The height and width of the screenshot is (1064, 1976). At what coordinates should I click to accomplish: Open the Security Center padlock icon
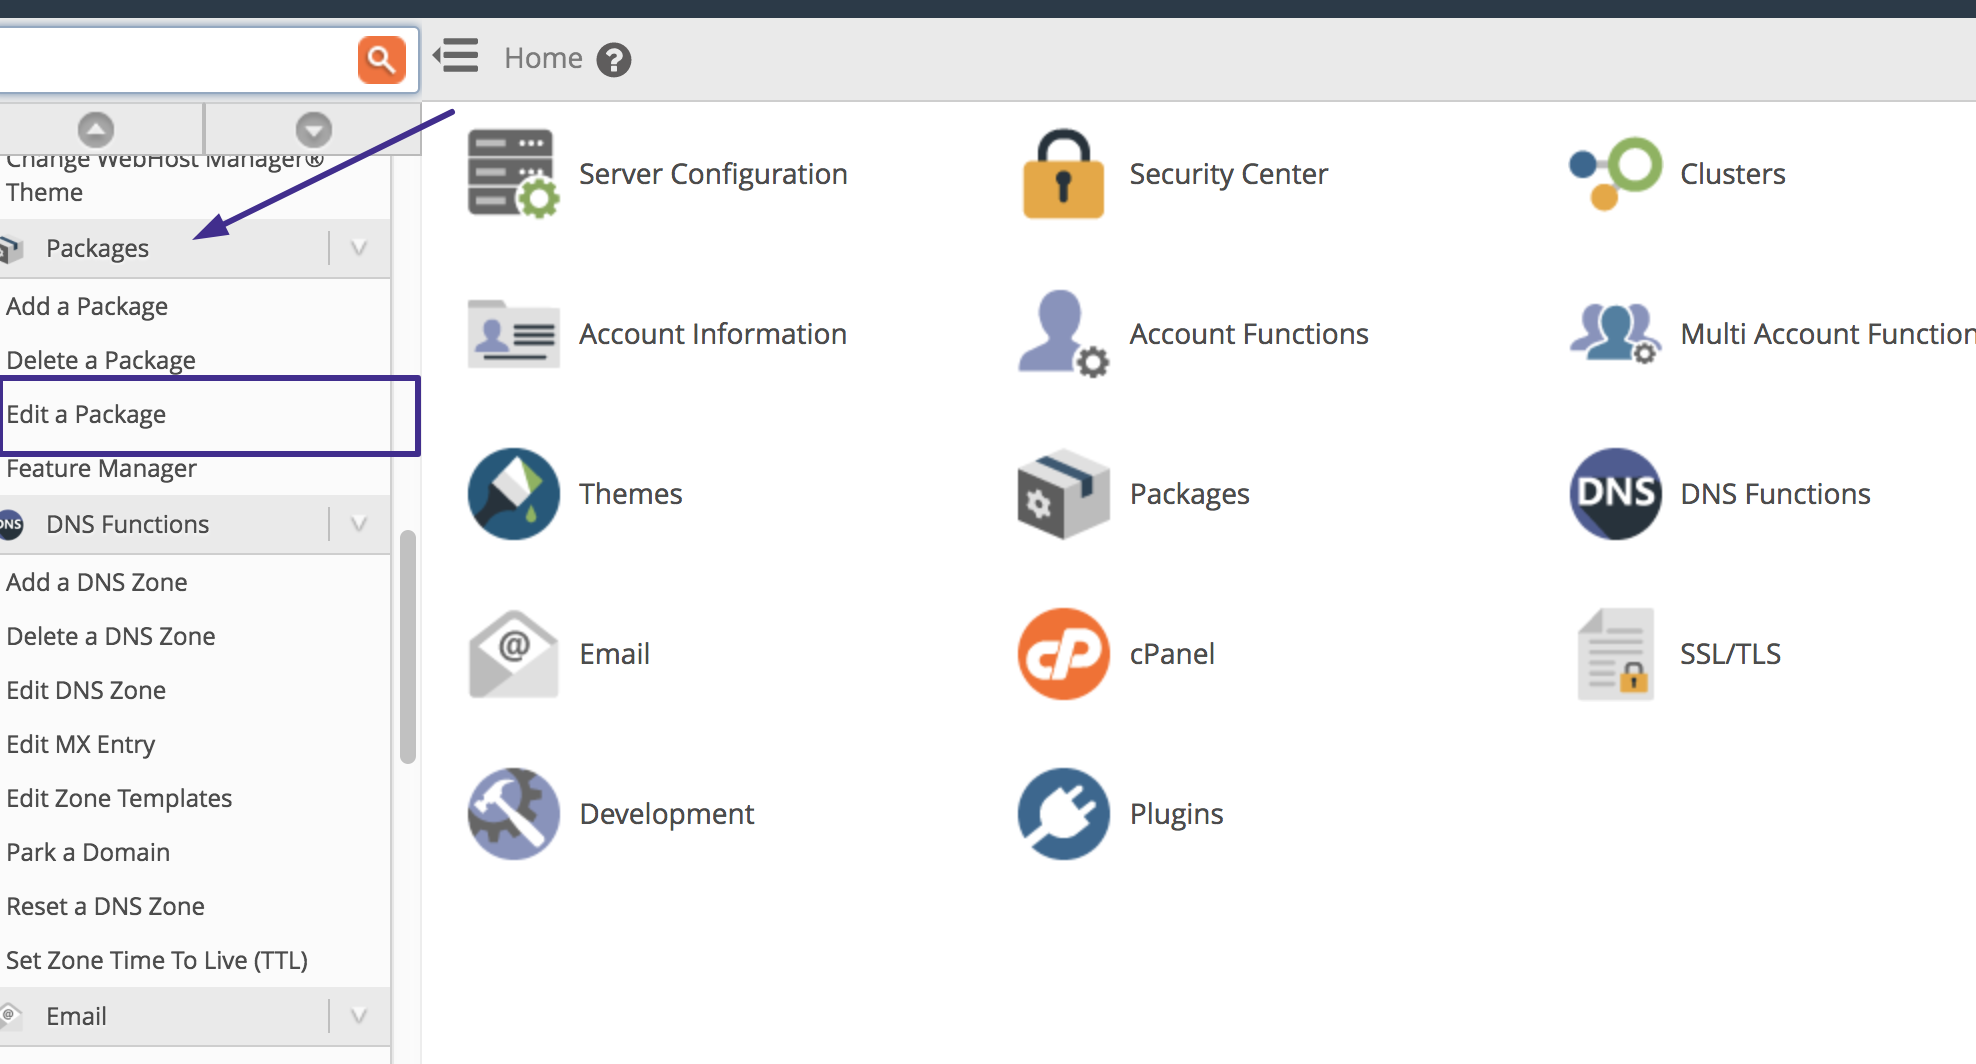1063,173
